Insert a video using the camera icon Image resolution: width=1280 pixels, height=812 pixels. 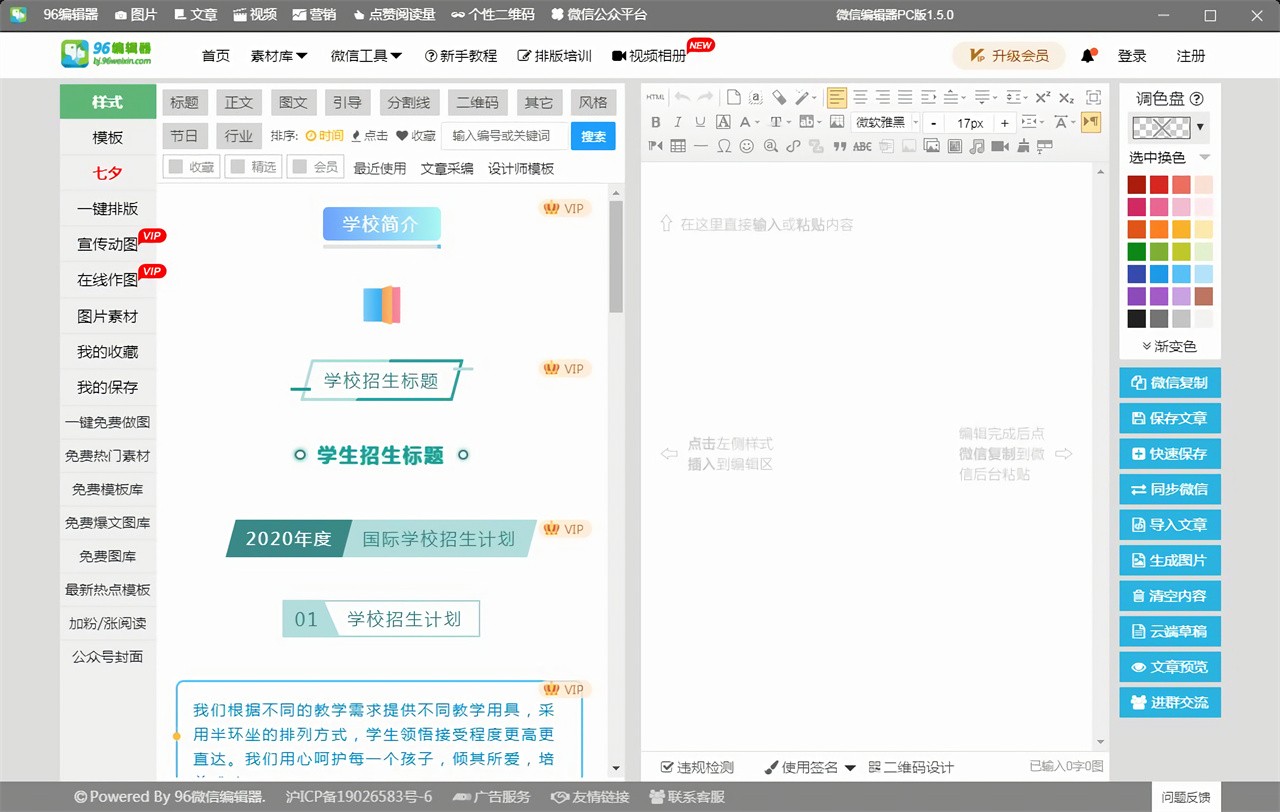pos(999,146)
